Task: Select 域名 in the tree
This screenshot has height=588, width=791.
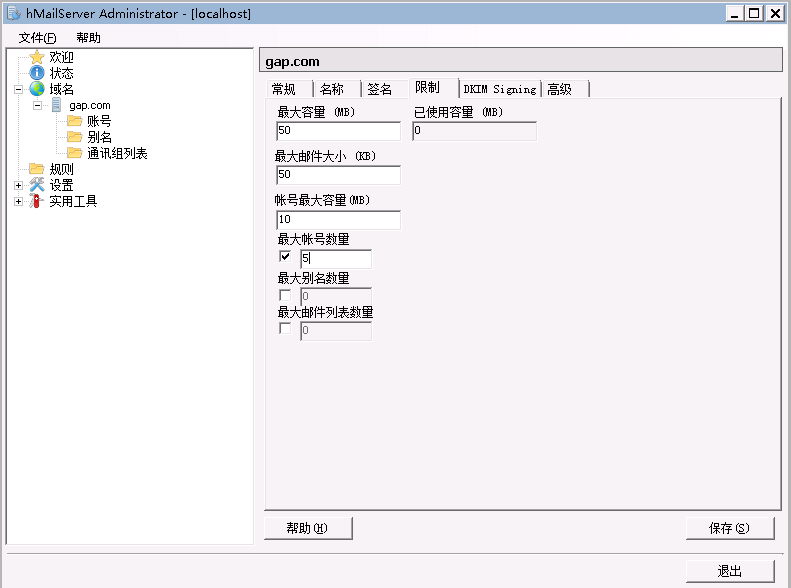Action: (62, 89)
